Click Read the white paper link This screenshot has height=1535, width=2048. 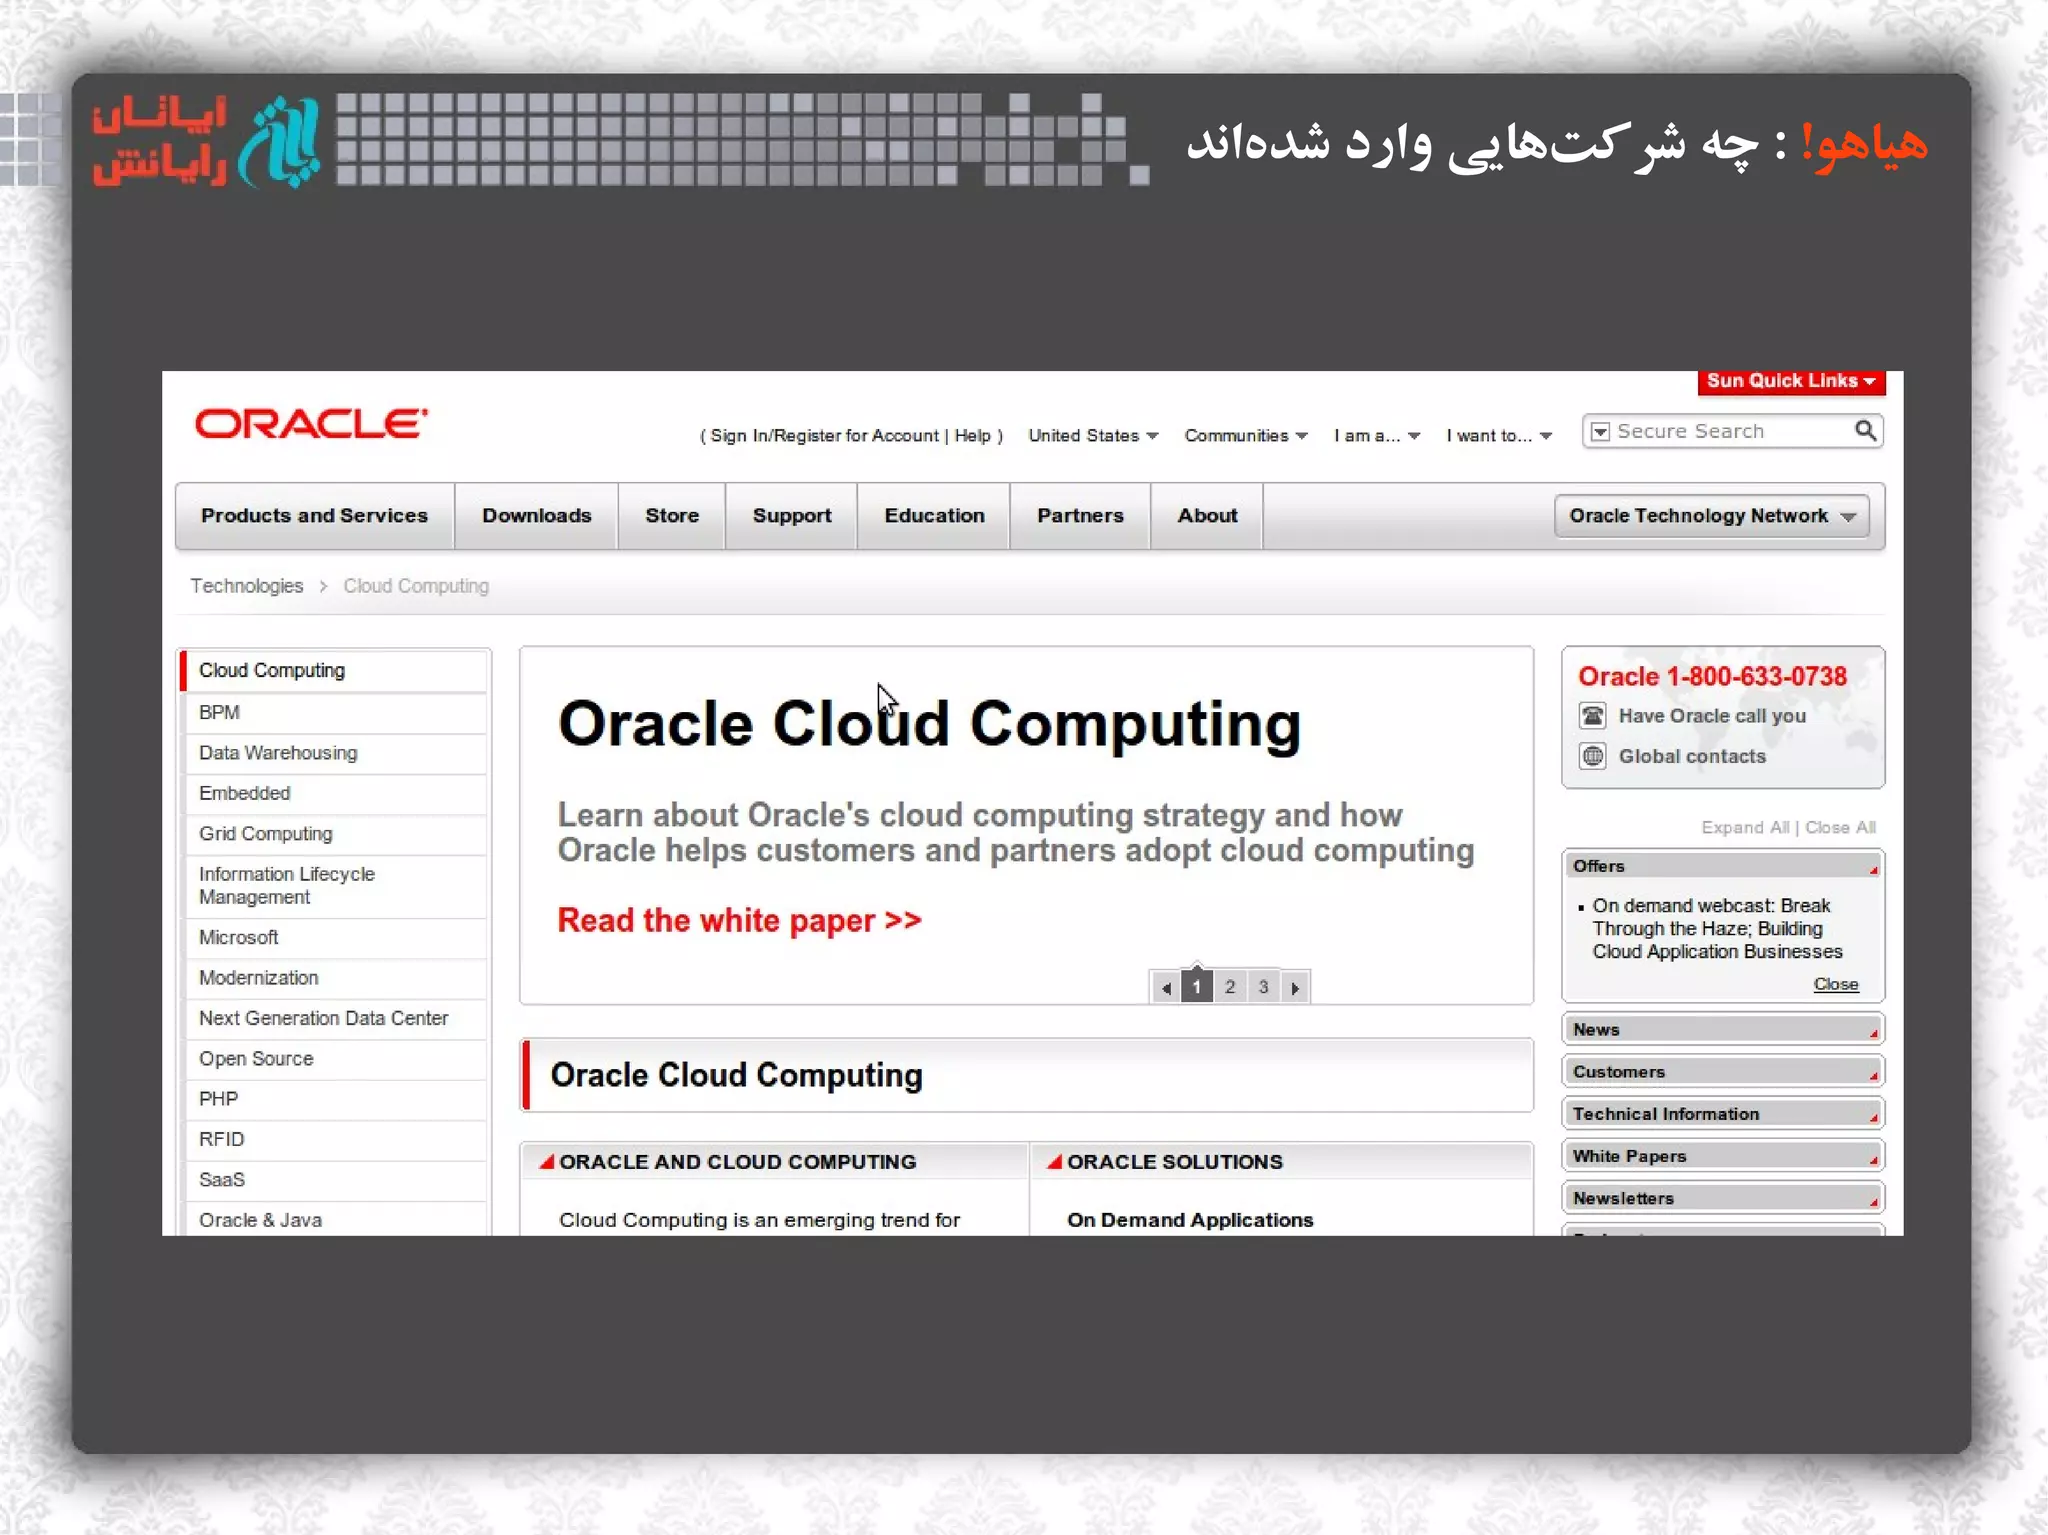click(x=739, y=920)
